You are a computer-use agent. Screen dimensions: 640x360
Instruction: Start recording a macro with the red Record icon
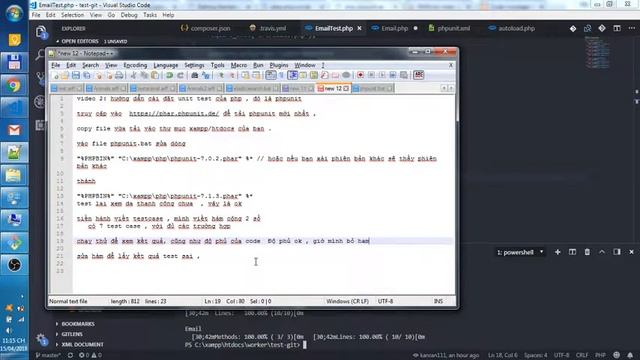pos(360,76)
